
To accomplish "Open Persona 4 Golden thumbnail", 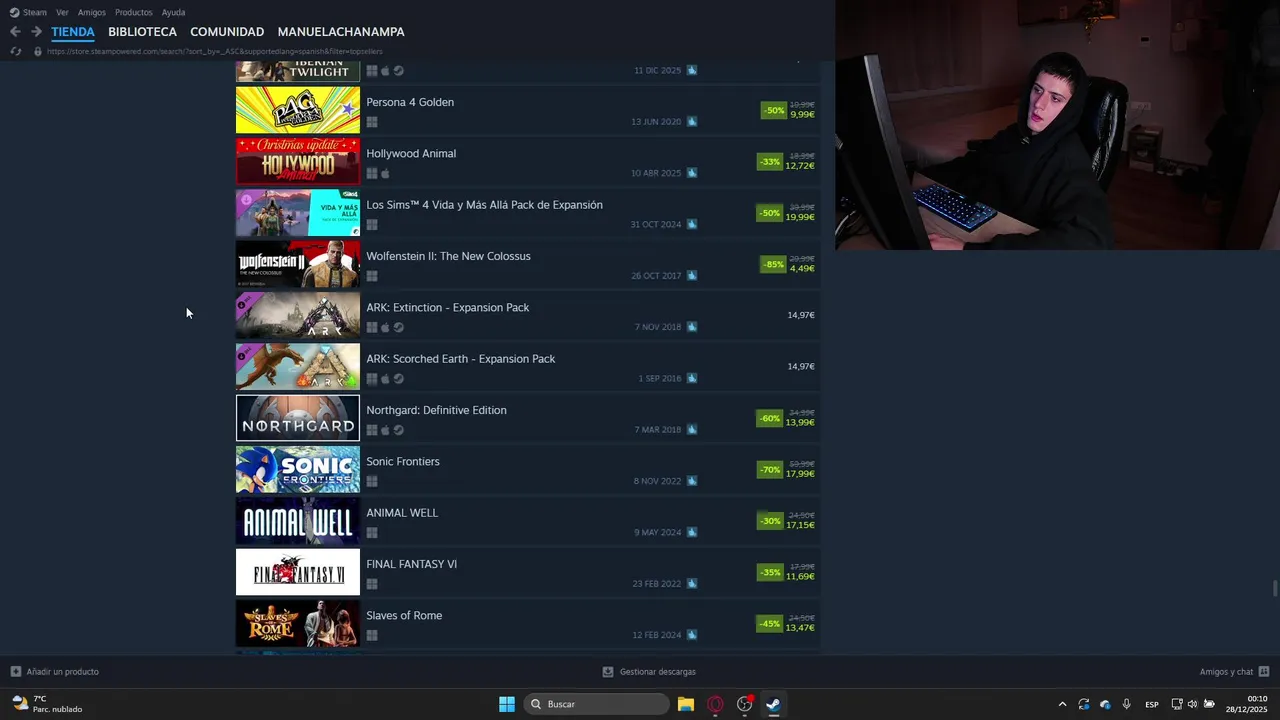I will pyautogui.click(x=298, y=110).
